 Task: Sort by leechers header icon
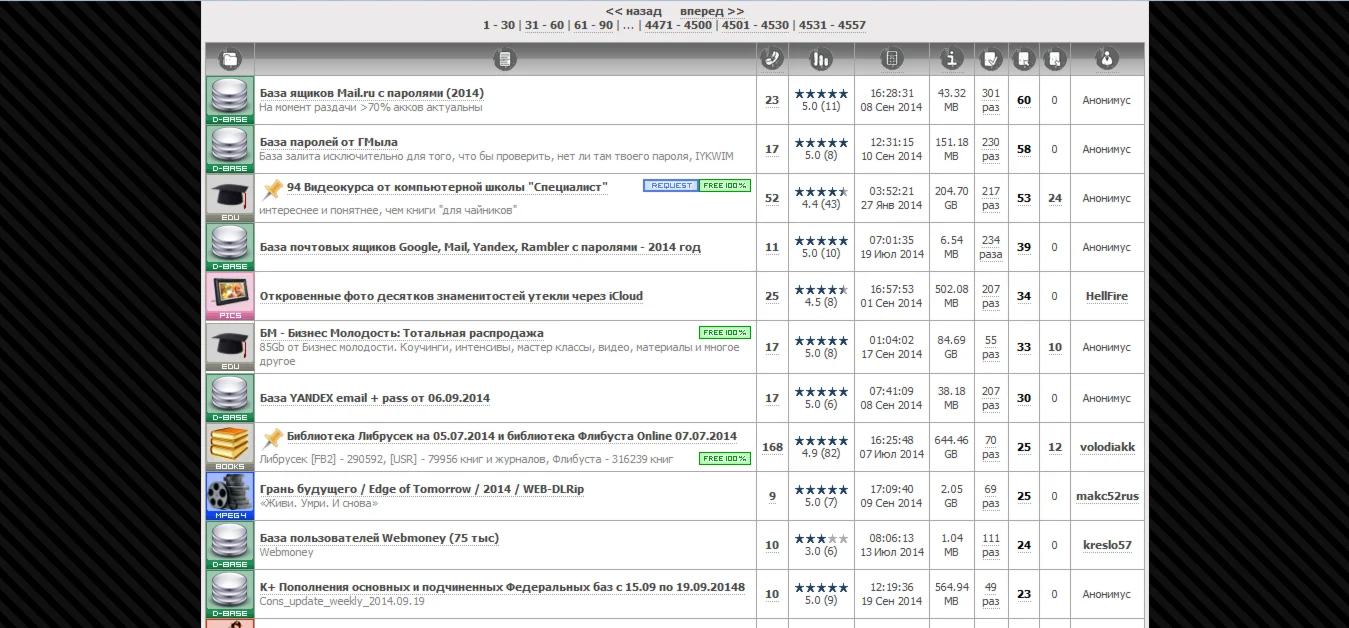pos(1054,59)
